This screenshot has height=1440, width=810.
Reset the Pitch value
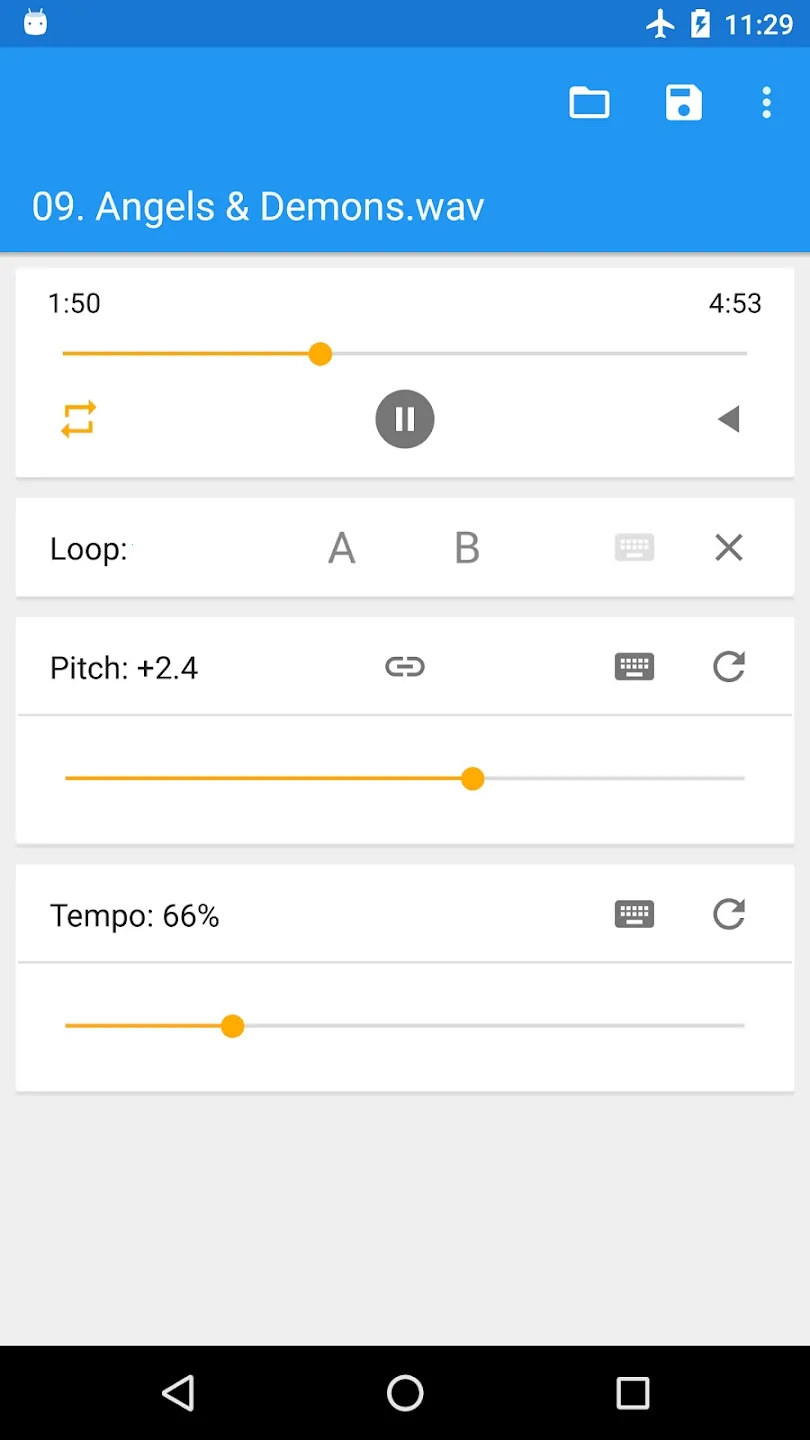point(729,667)
